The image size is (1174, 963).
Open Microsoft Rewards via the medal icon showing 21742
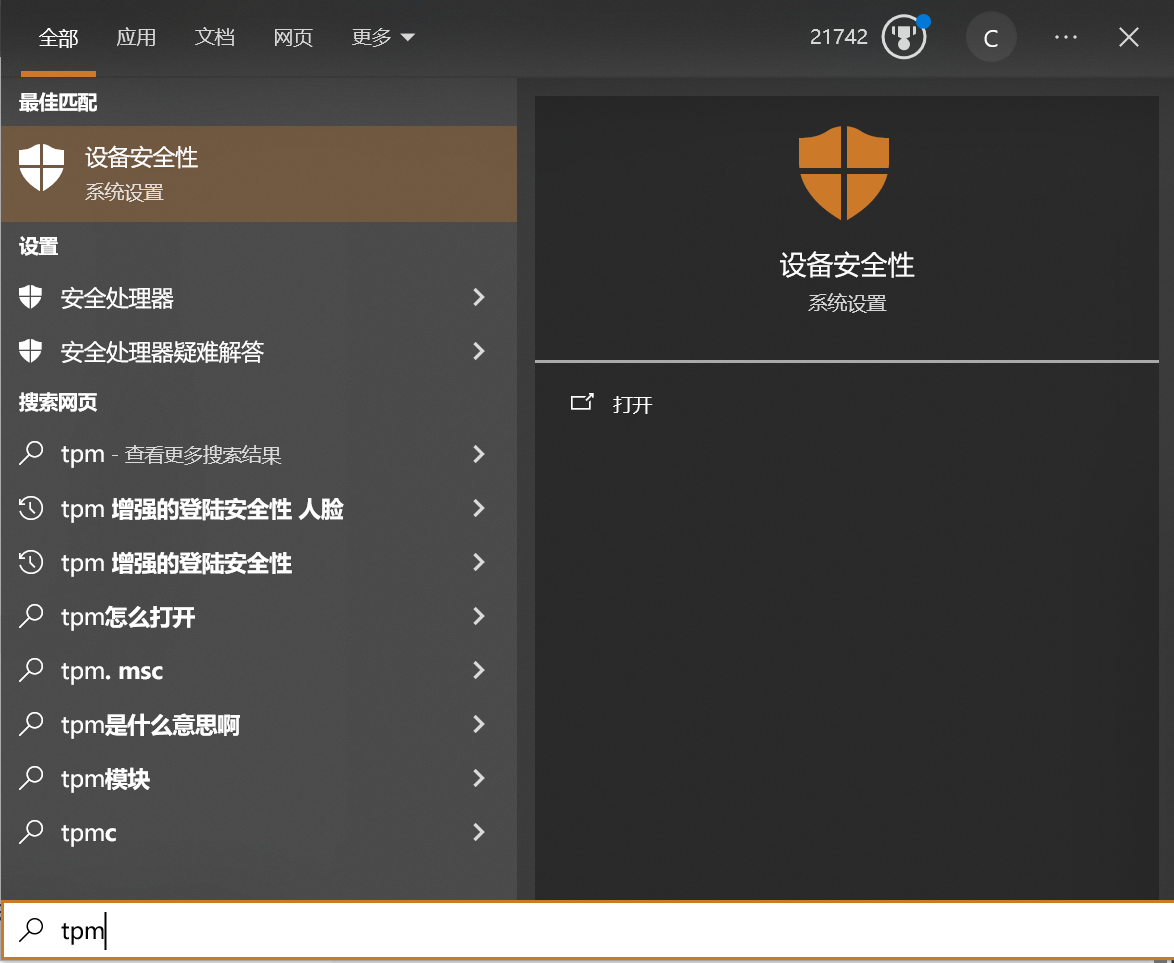[x=903, y=36]
